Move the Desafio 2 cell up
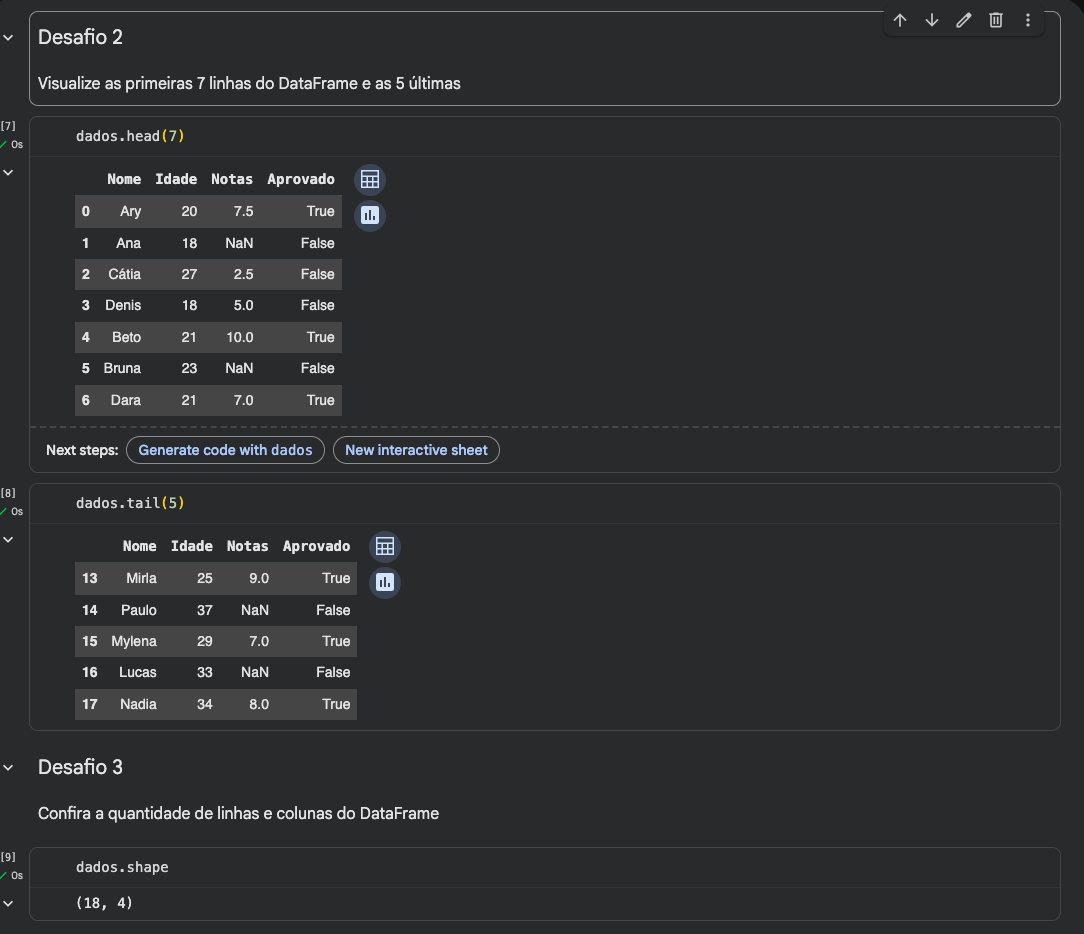This screenshot has width=1084, height=934. pos(900,20)
